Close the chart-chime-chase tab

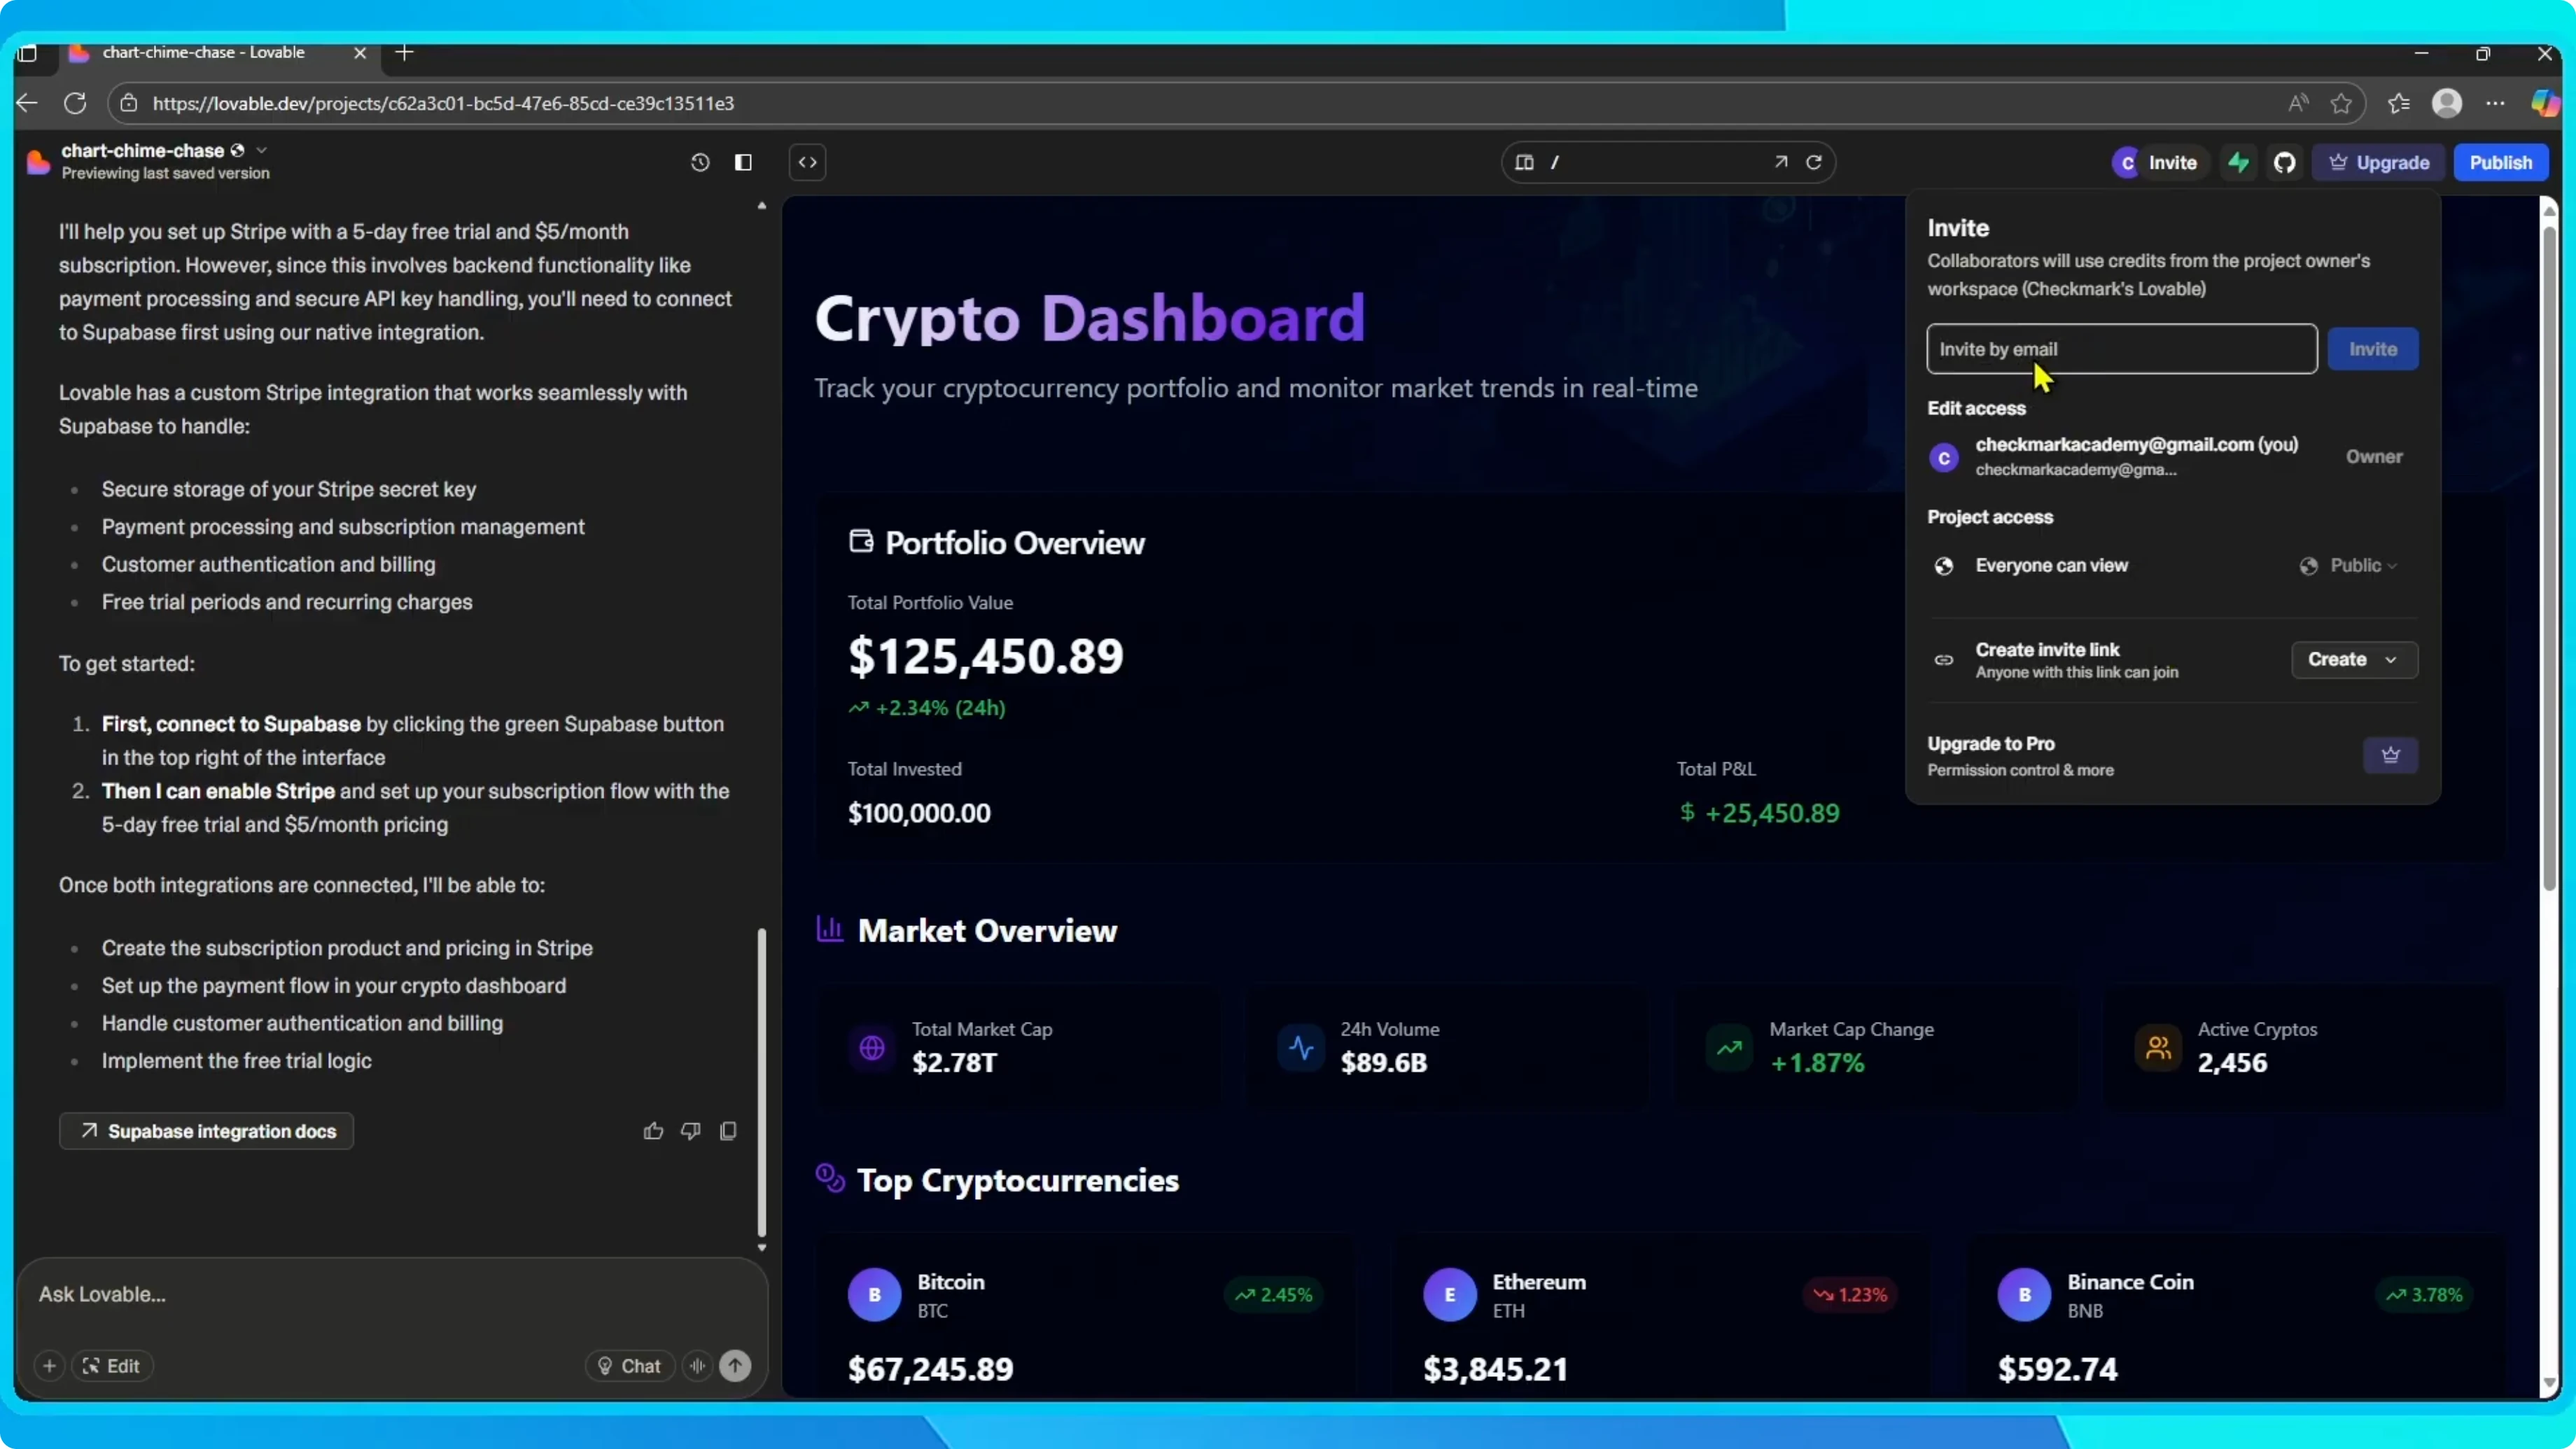(360, 53)
